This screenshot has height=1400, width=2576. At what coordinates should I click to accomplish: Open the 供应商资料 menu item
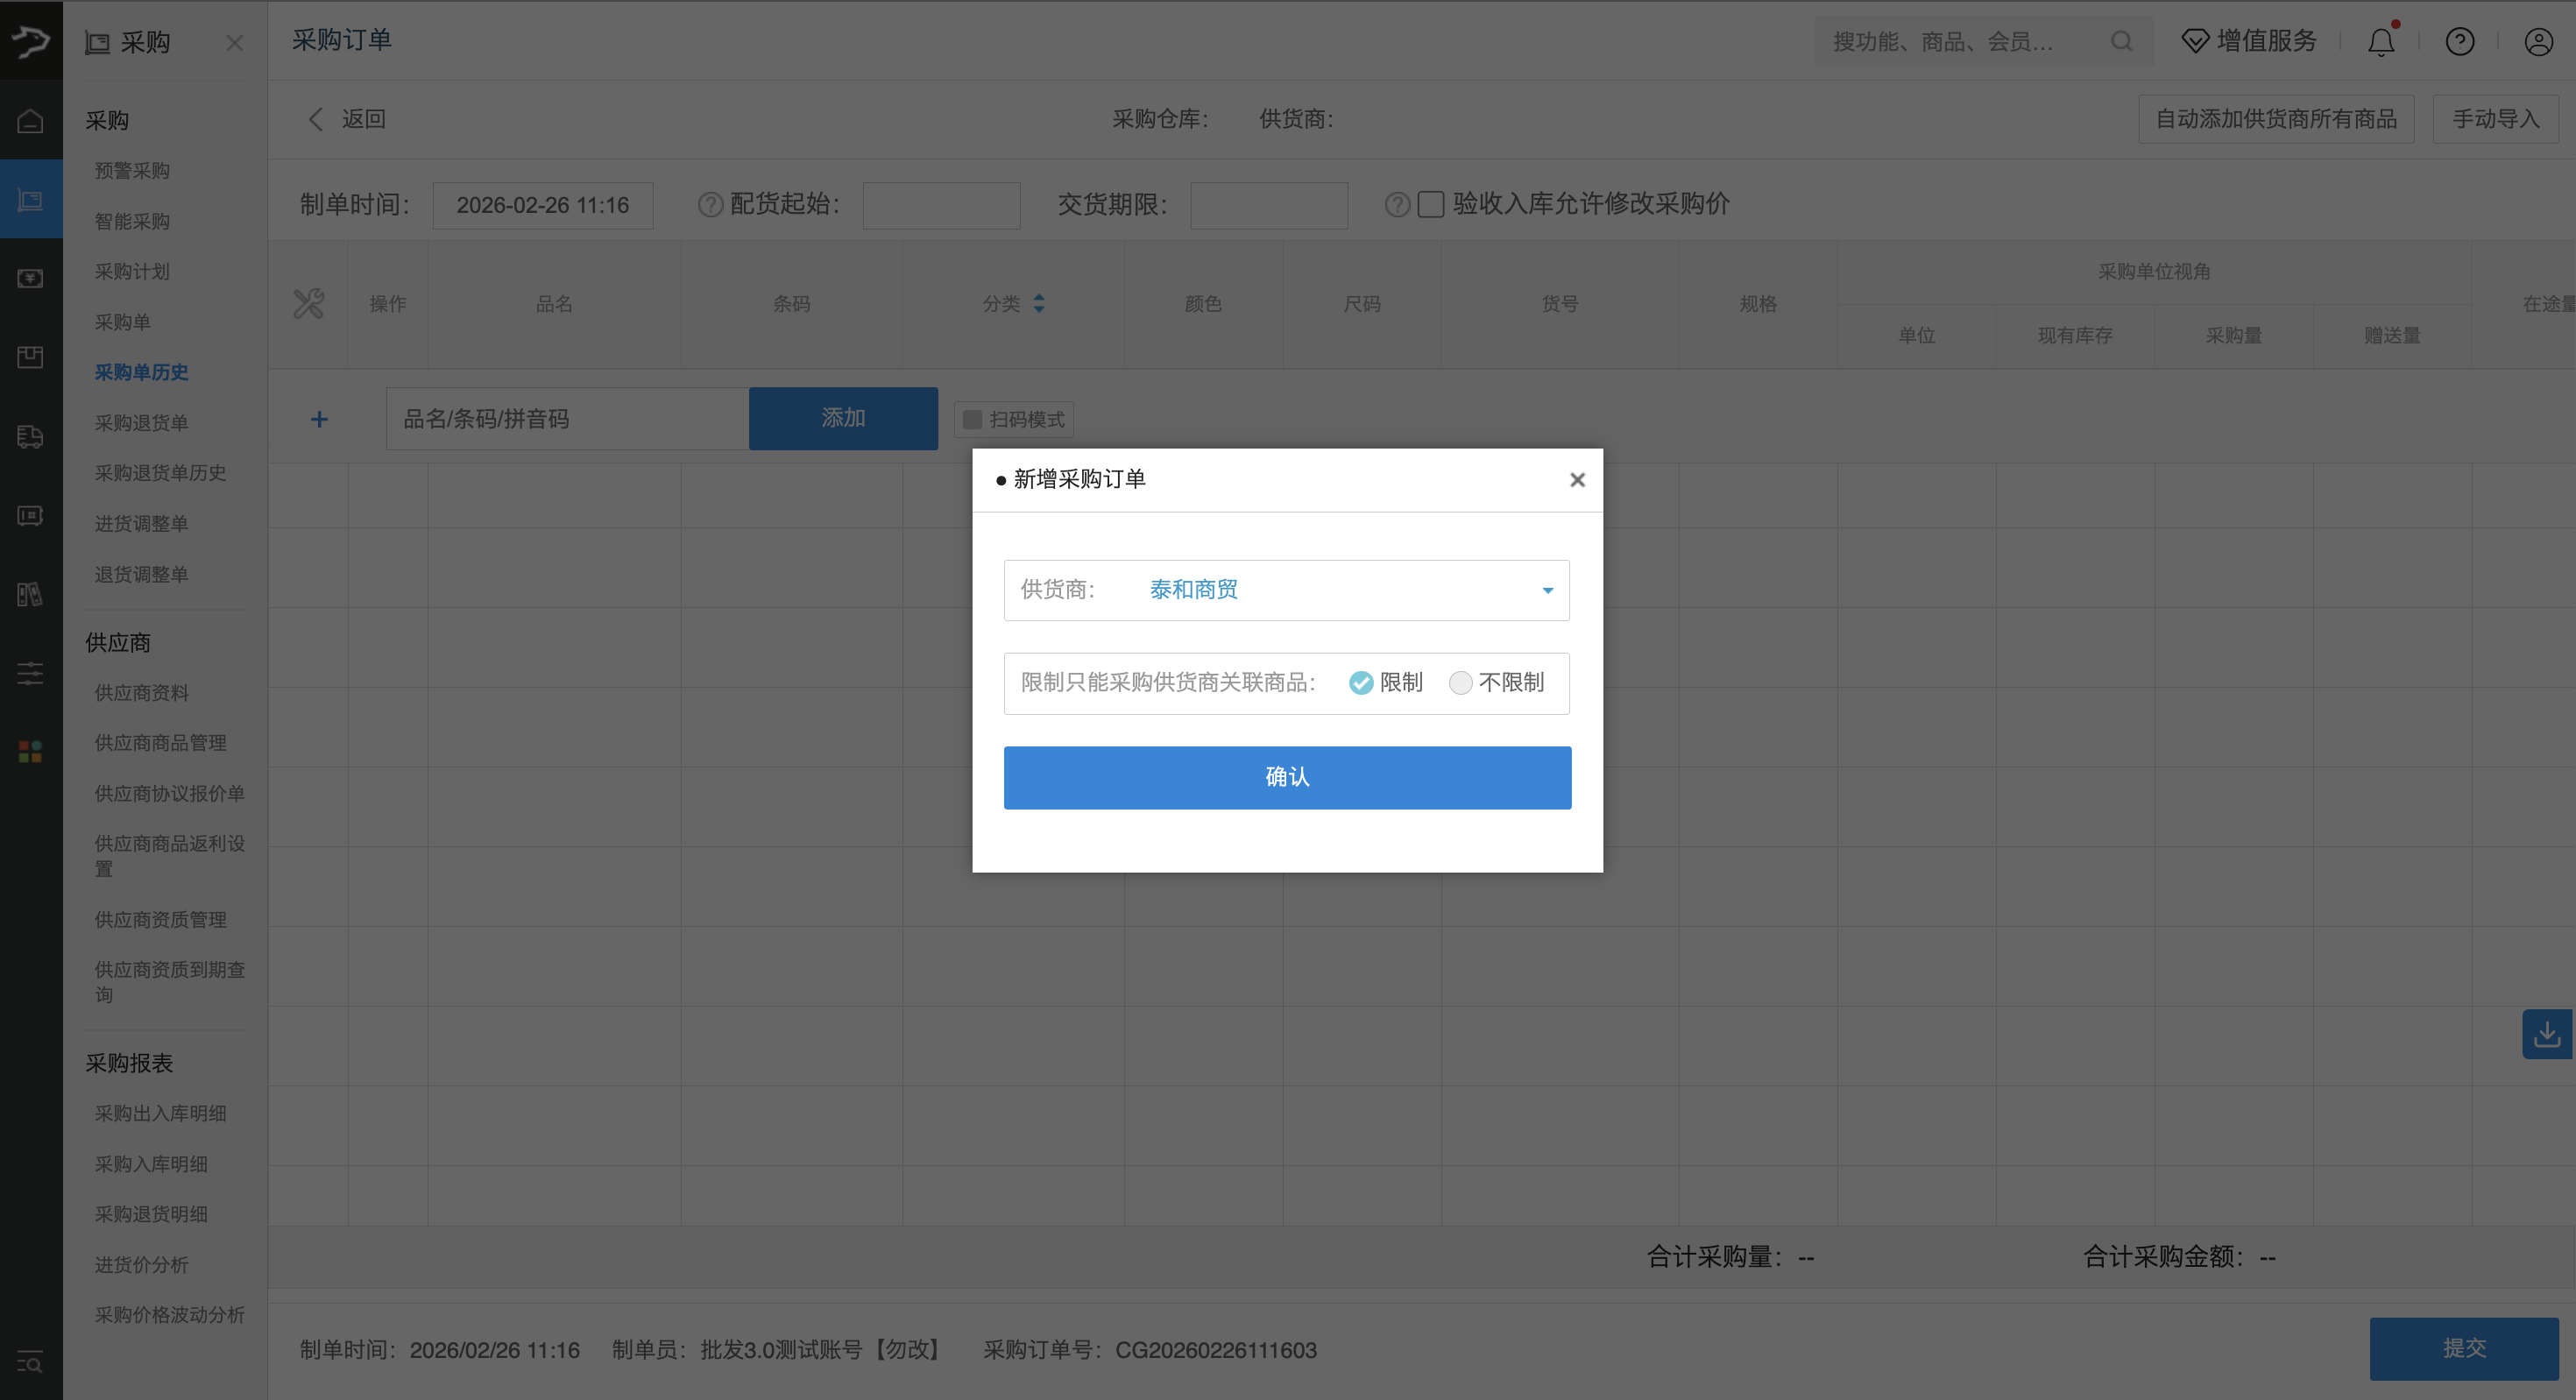pos(141,692)
